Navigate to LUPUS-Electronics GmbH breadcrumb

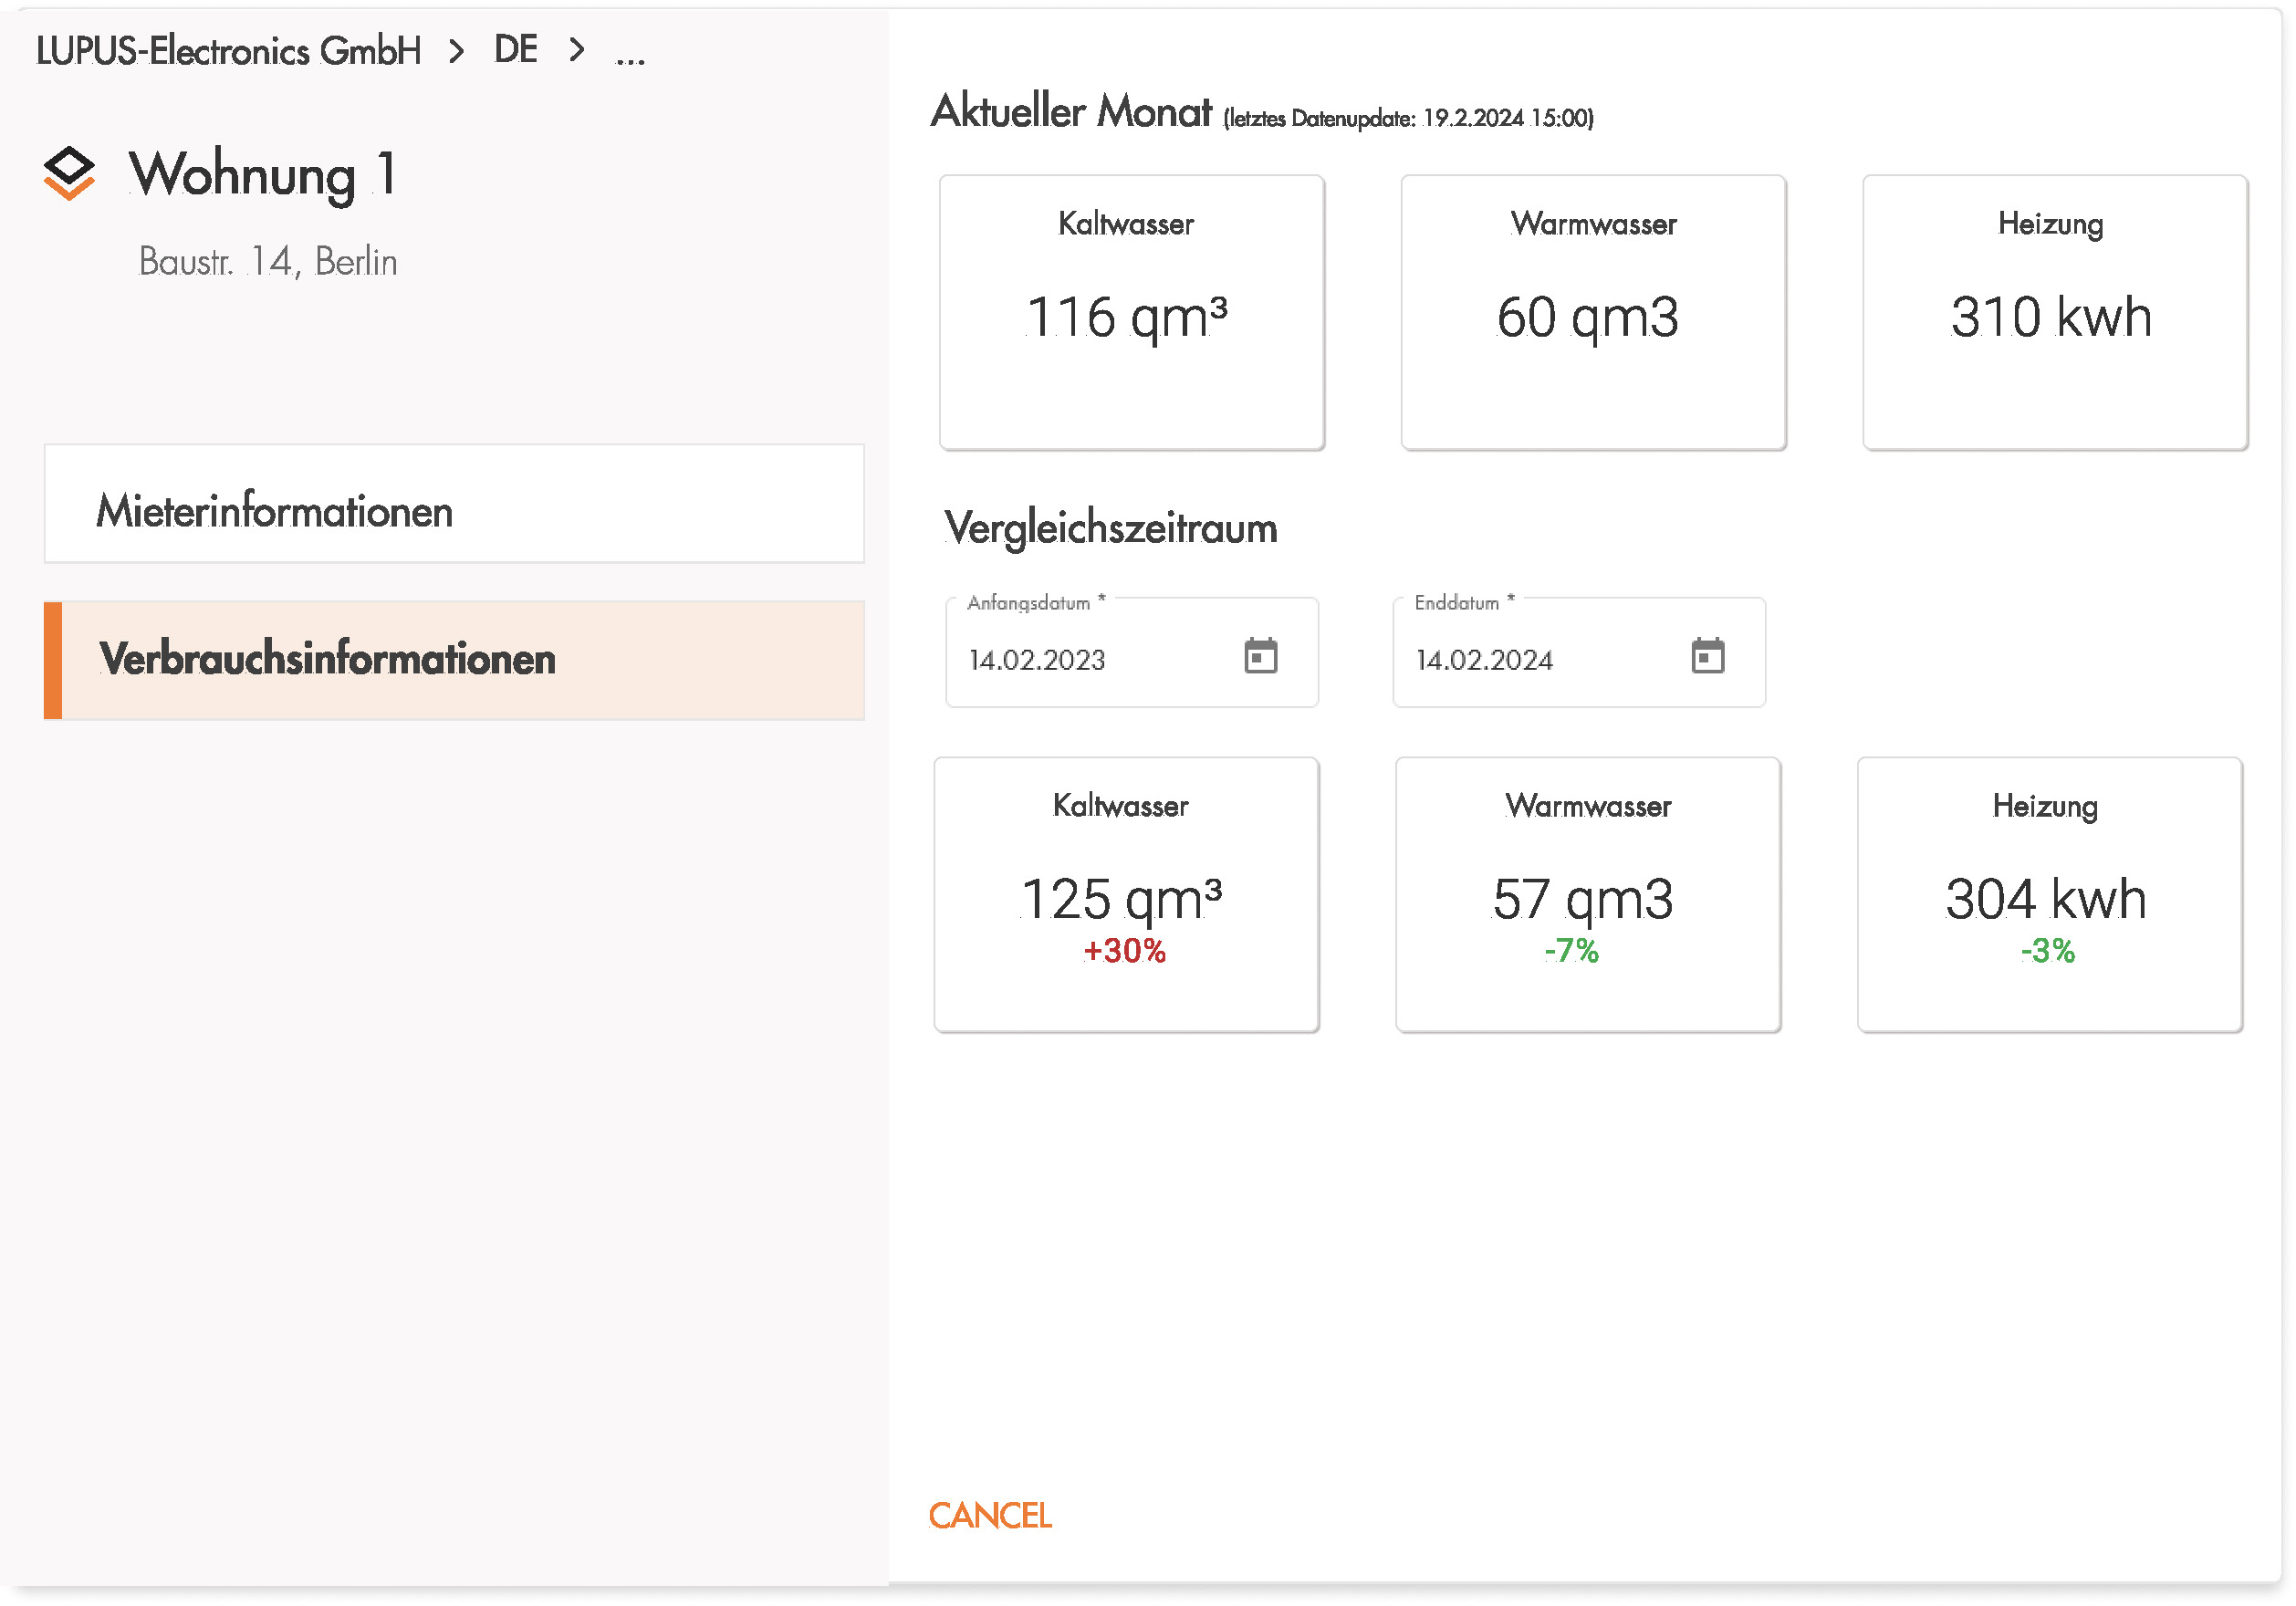coord(229,50)
